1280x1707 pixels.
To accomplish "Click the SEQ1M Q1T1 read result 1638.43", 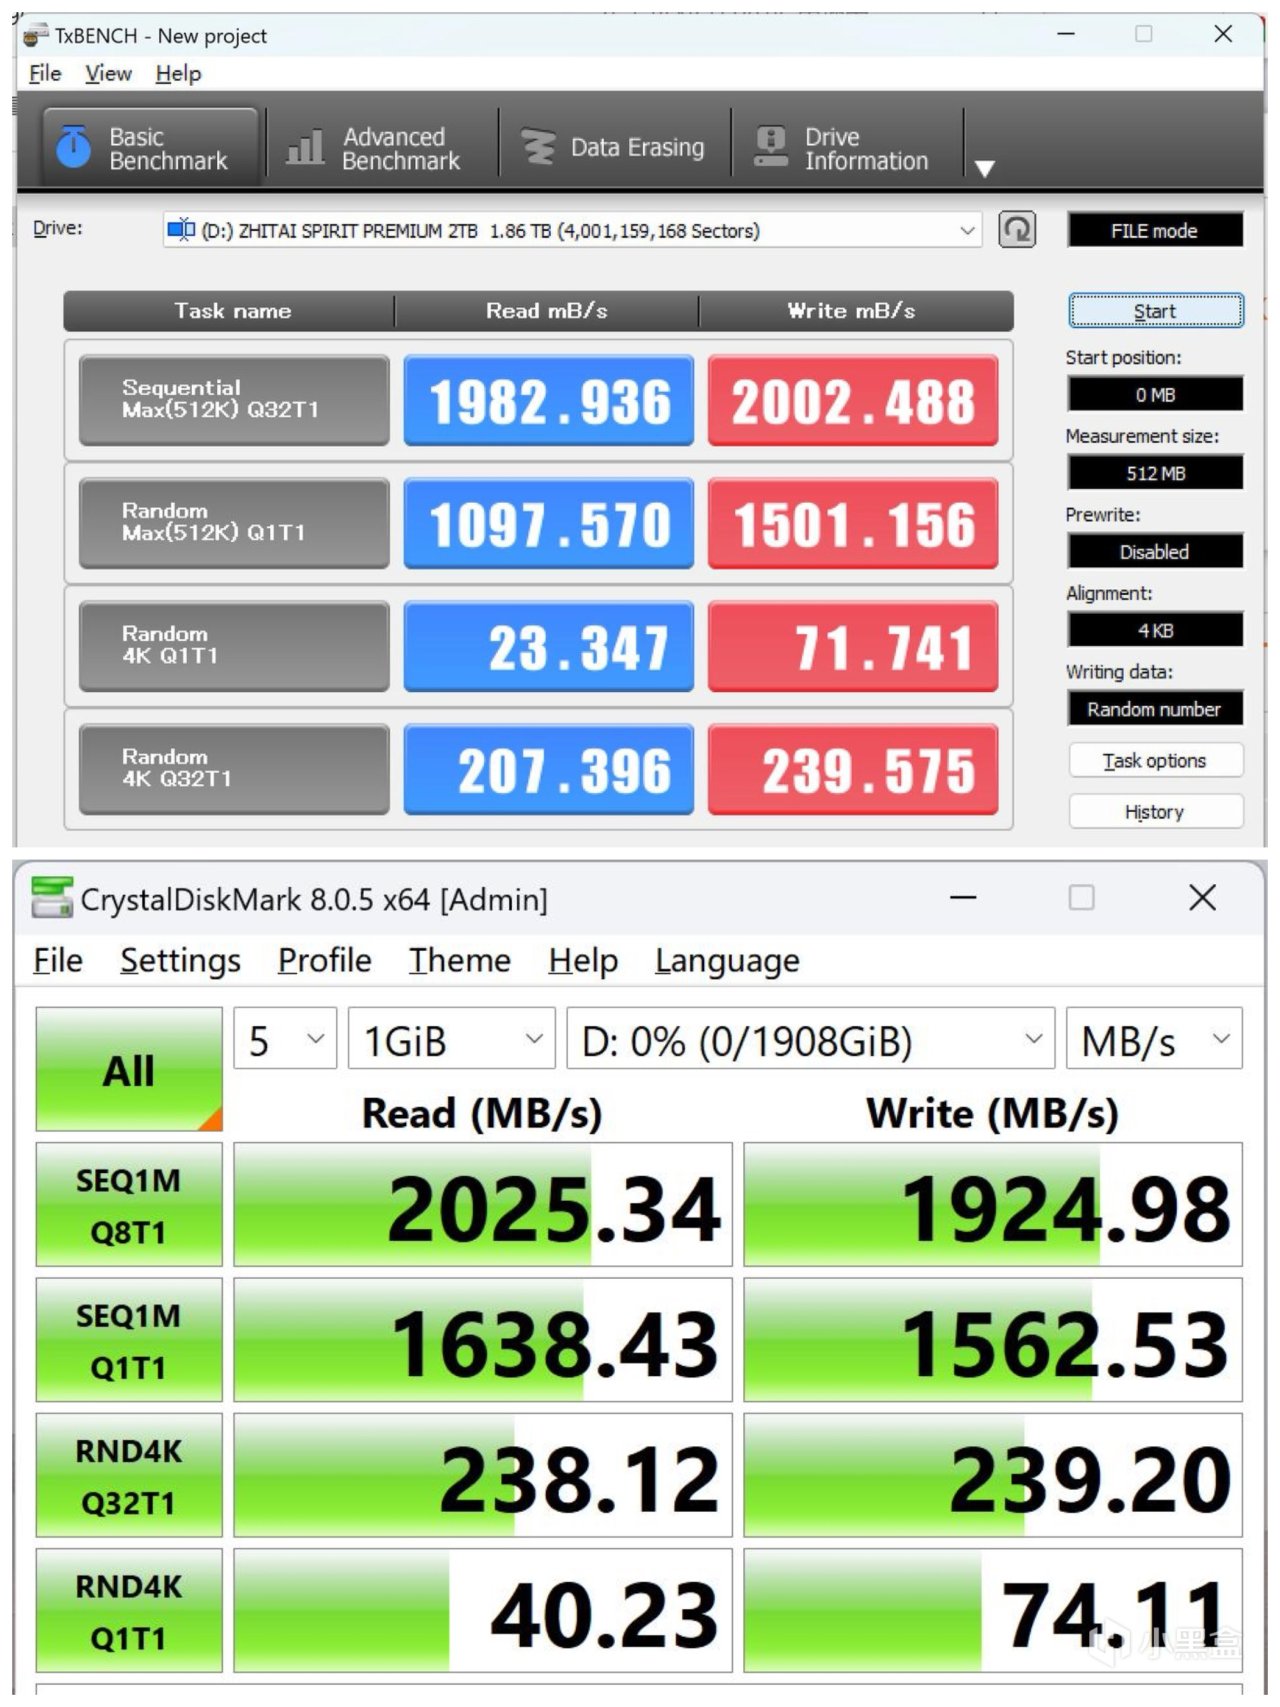I will click(483, 1340).
